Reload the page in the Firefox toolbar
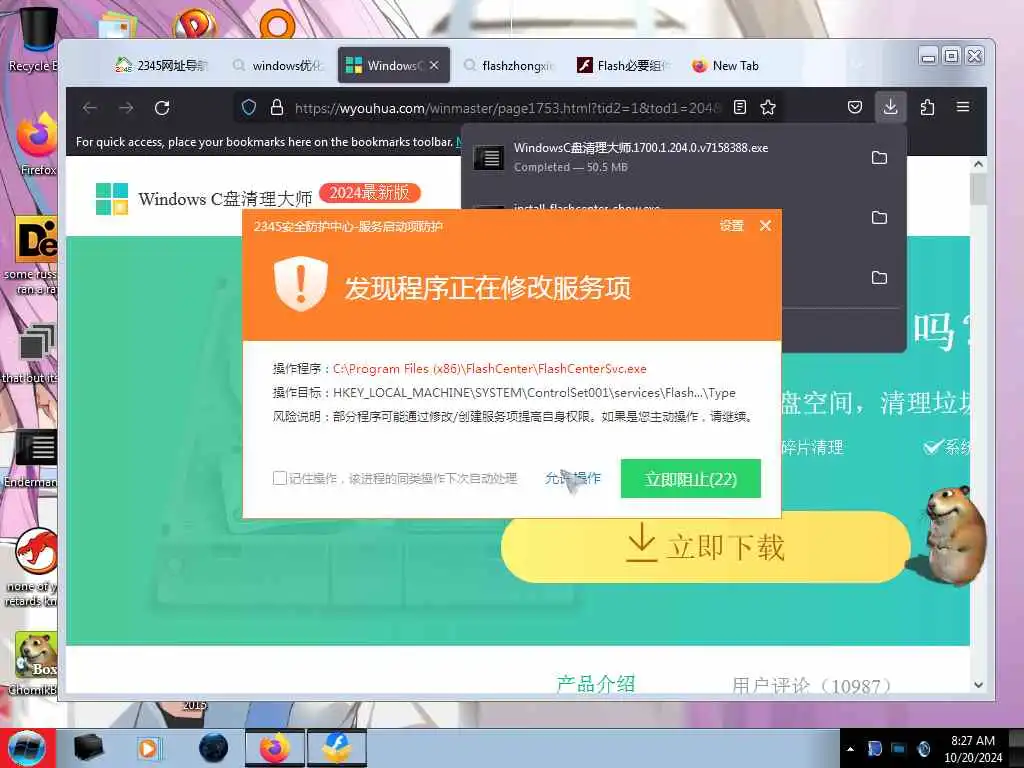This screenshot has height=768, width=1024. click(x=162, y=108)
